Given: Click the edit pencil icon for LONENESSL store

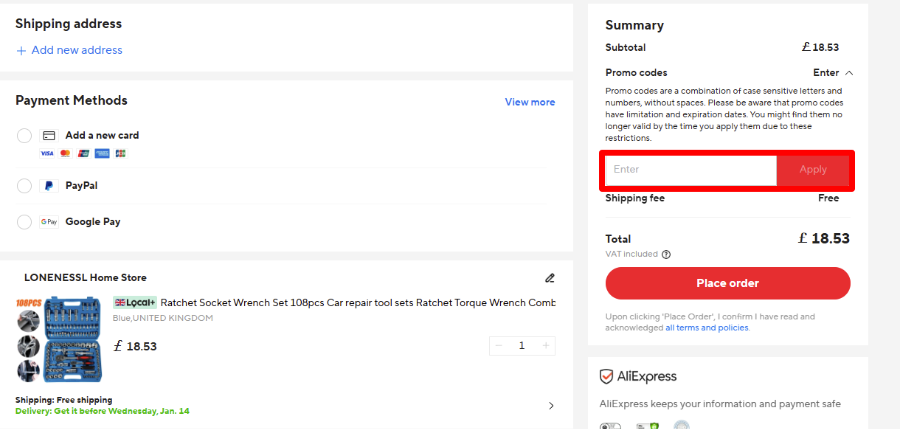Looking at the screenshot, I should tap(549, 278).
